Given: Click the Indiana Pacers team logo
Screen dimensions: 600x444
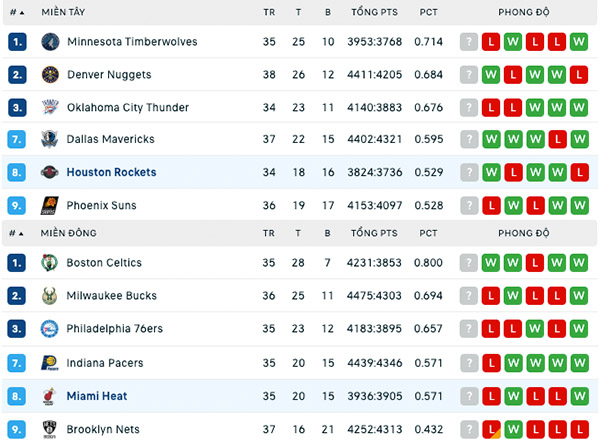Looking at the screenshot, I should coord(50,363).
